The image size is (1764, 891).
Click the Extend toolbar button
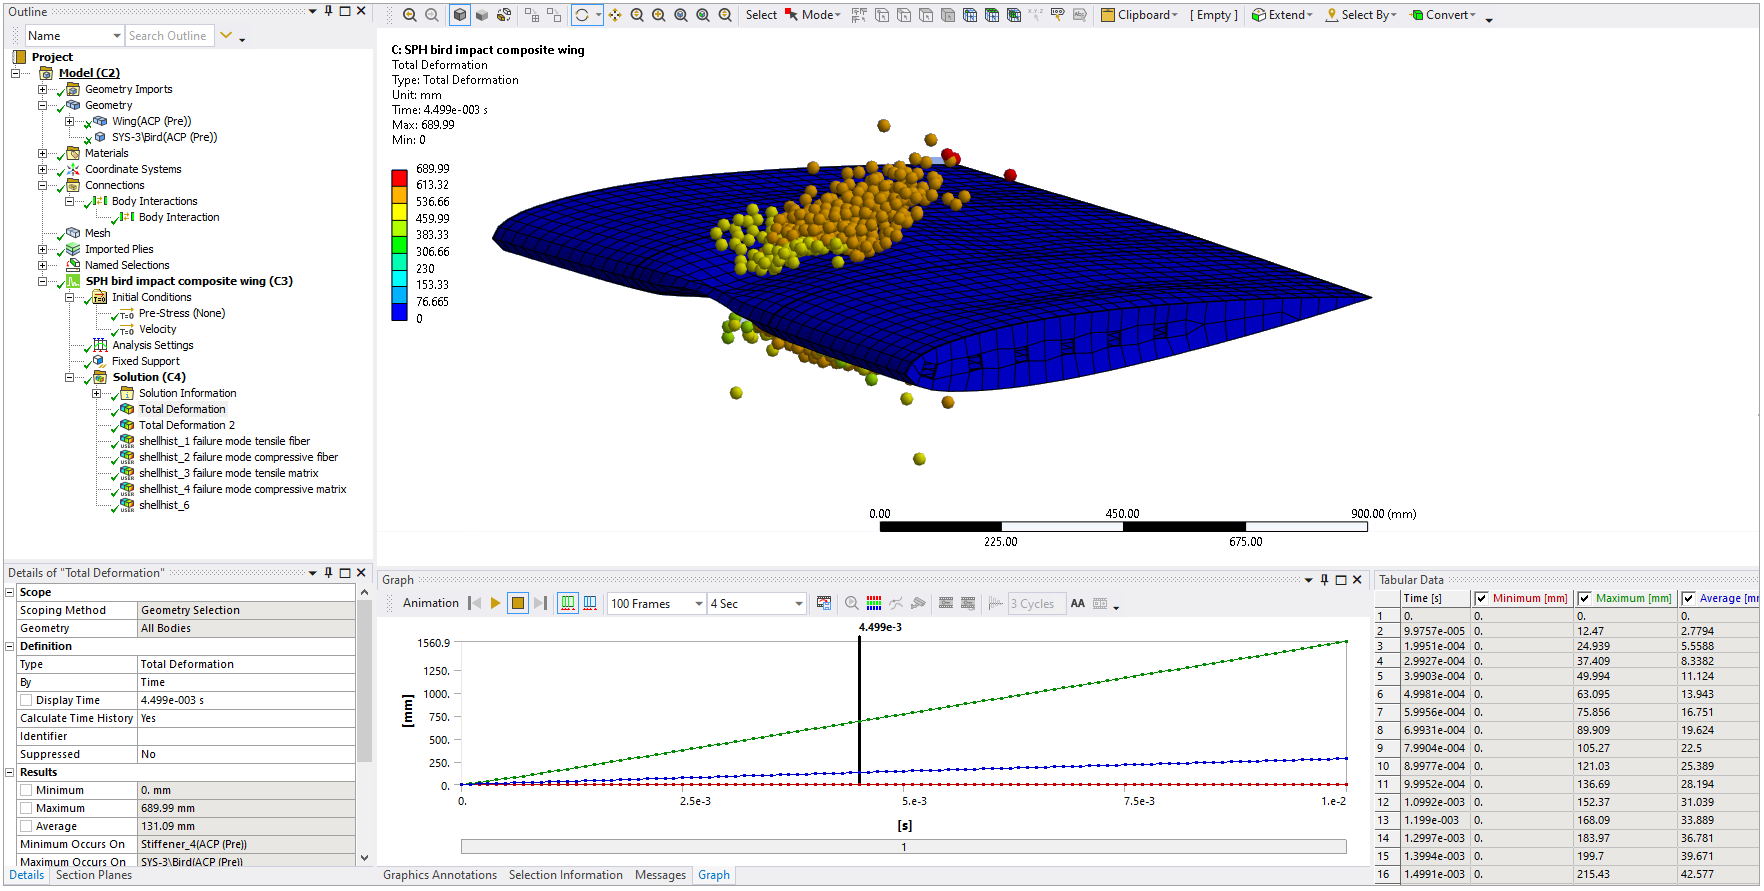tap(1282, 15)
